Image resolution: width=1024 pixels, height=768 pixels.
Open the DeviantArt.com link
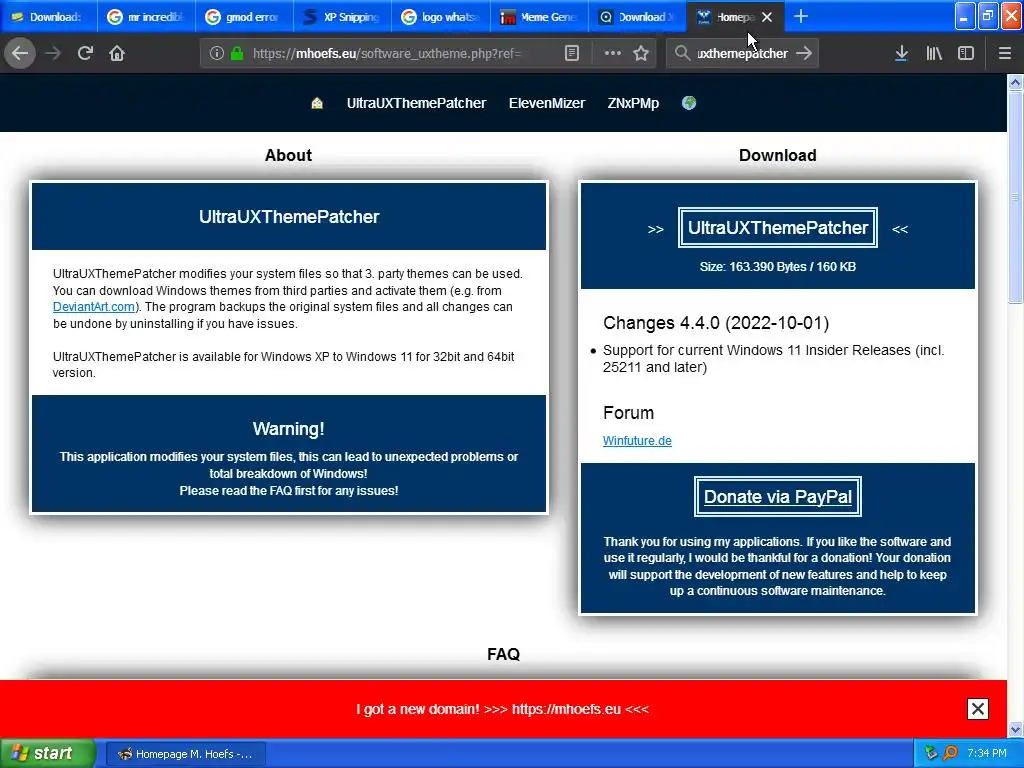pyautogui.click(x=94, y=307)
